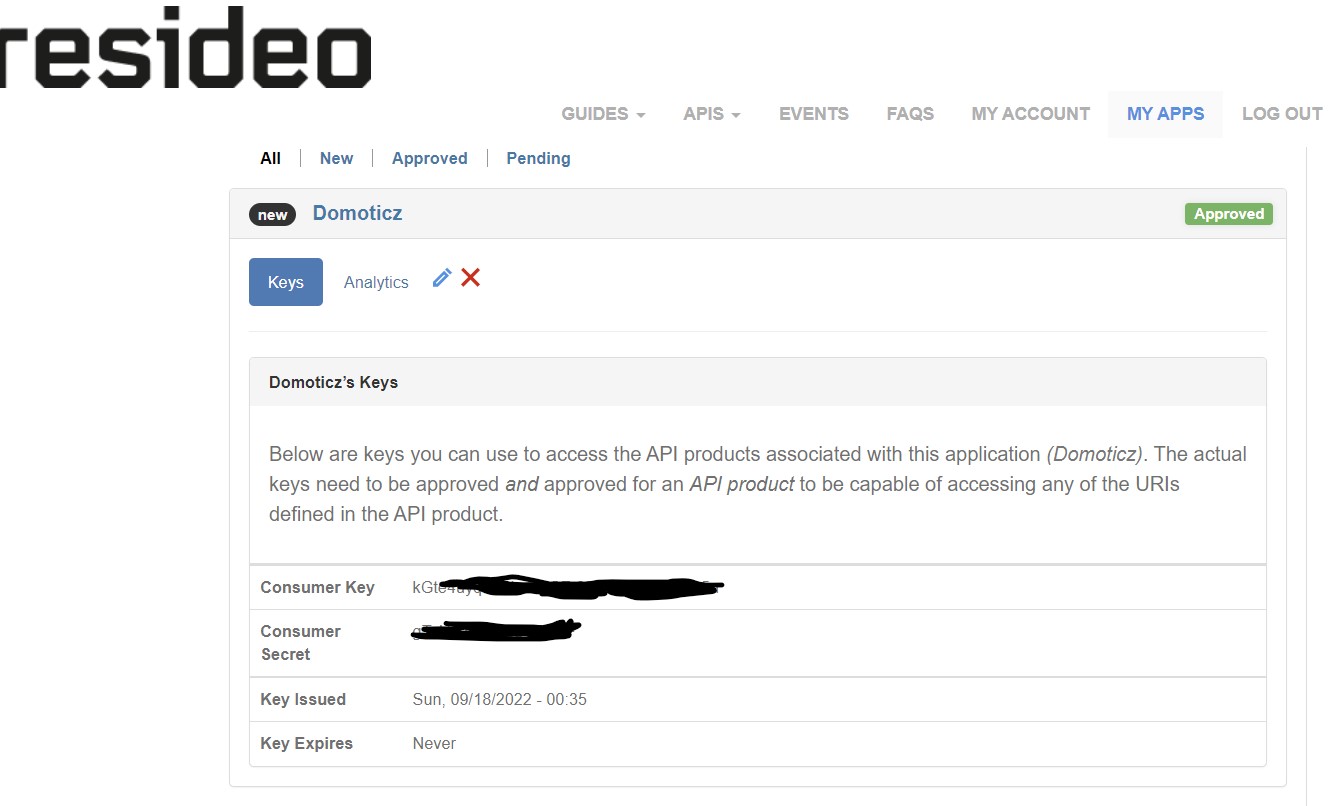This screenshot has width=1333, height=806.
Task: Click LOG OUT in the navigation
Action: coord(1282,114)
